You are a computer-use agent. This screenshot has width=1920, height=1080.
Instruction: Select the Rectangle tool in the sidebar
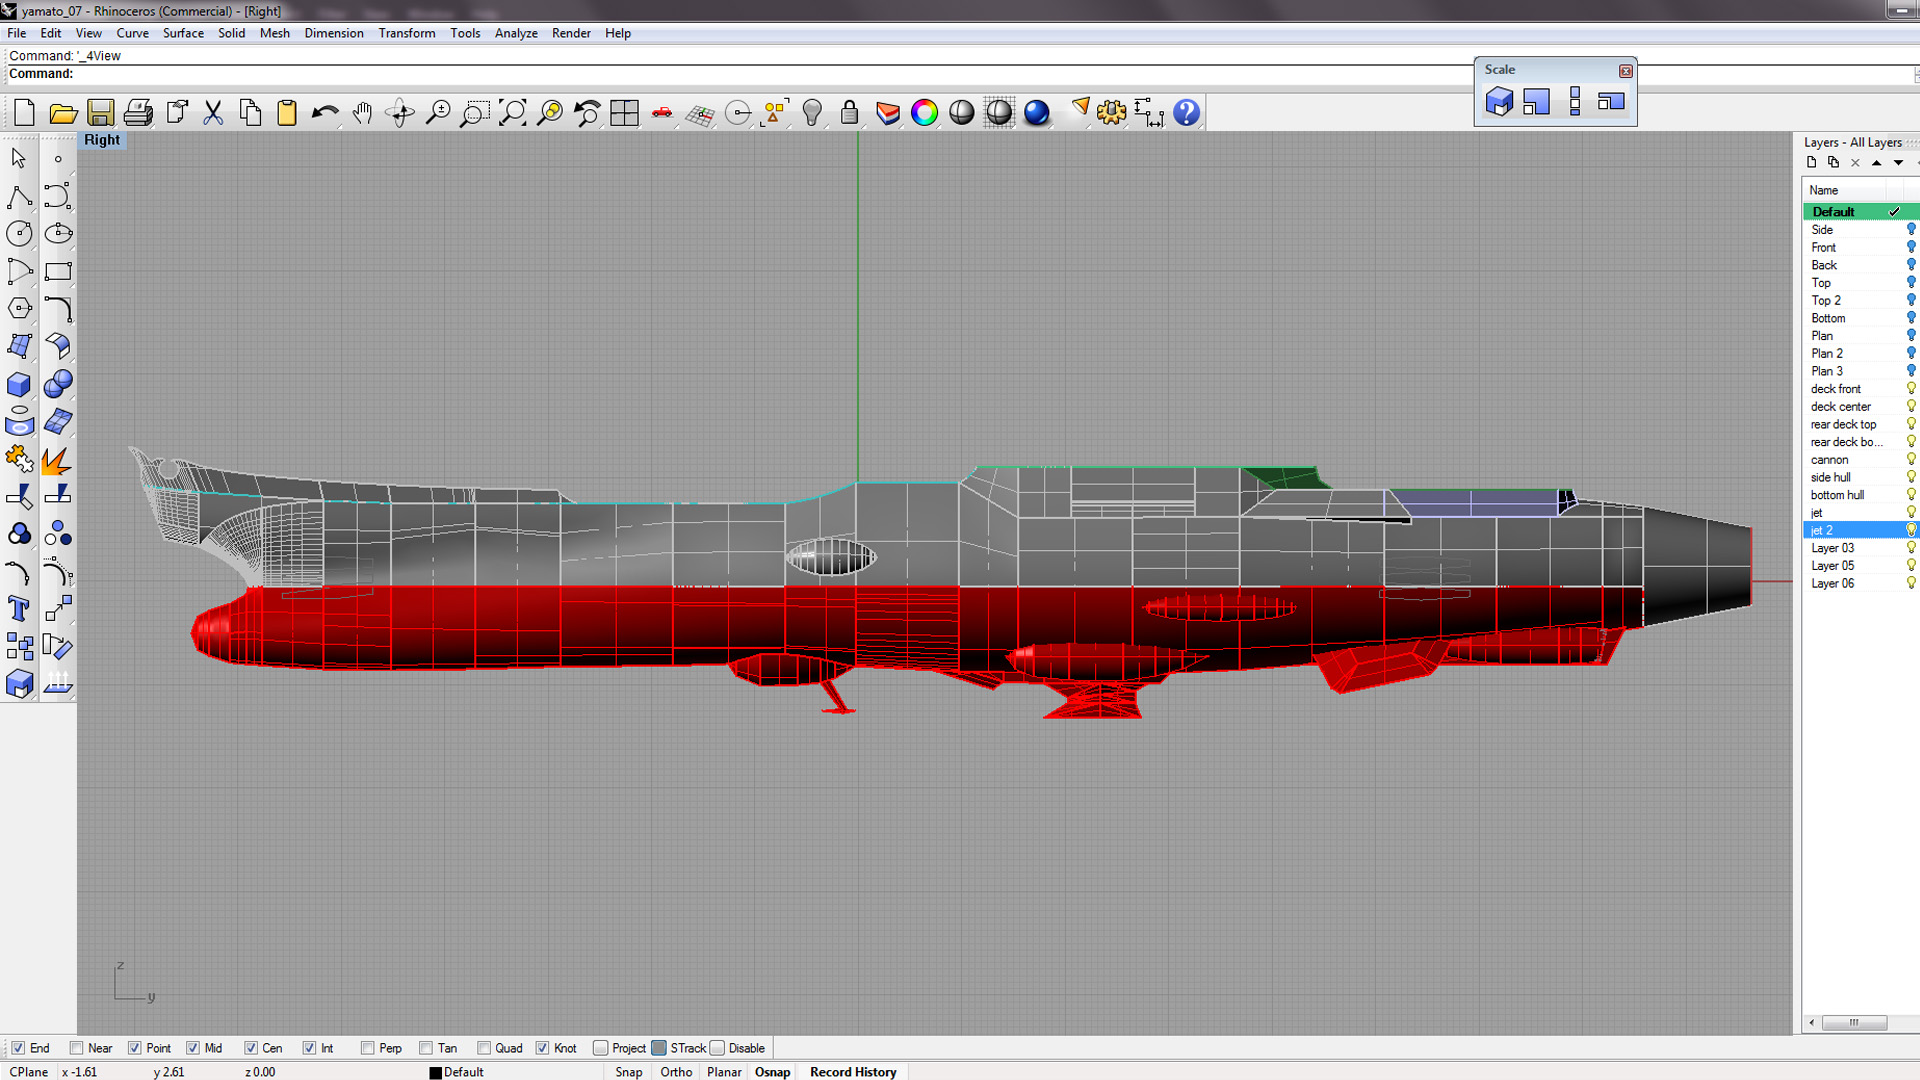(58, 271)
